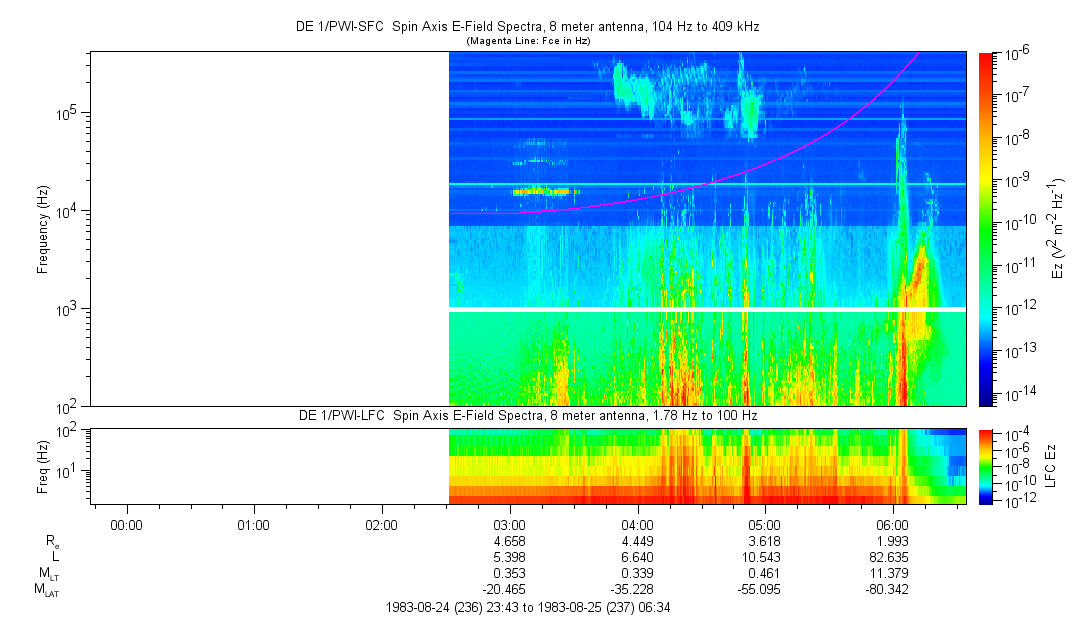The width and height of the screenshot is (1083, 620).
Task: Click the Ez spectral density color bar
Action: (x=986, y=229)
